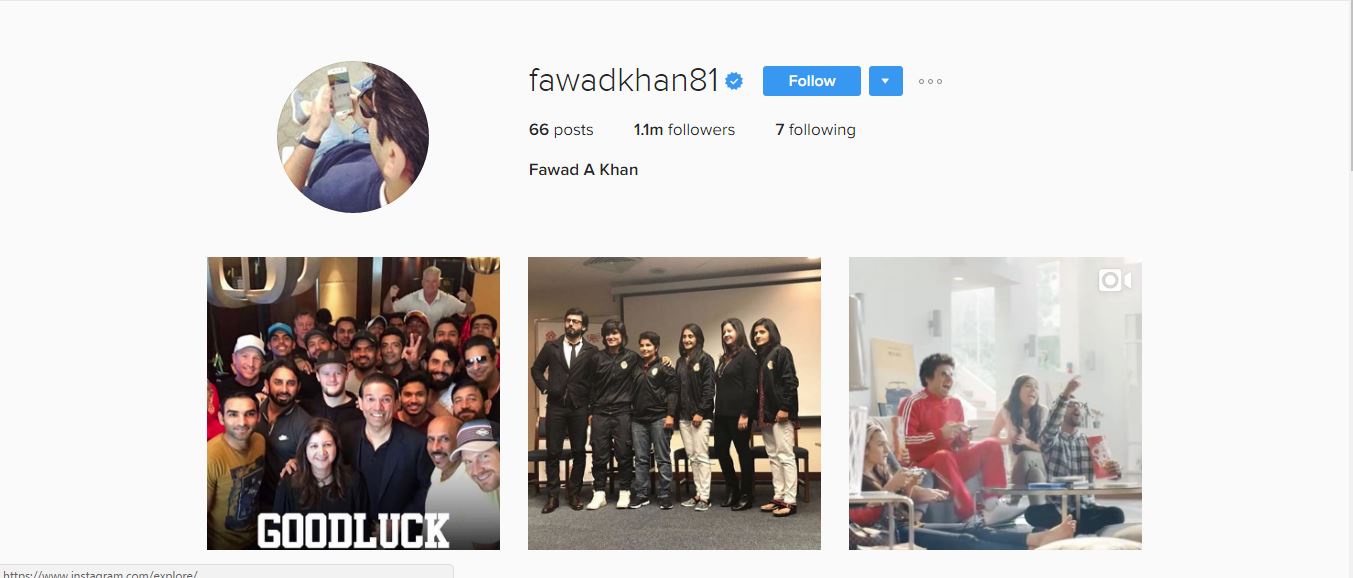Image resolution: width=1353 pixels, height=578 pixels.
Task: Open the three-dot options menu
Action: point(930,81)
